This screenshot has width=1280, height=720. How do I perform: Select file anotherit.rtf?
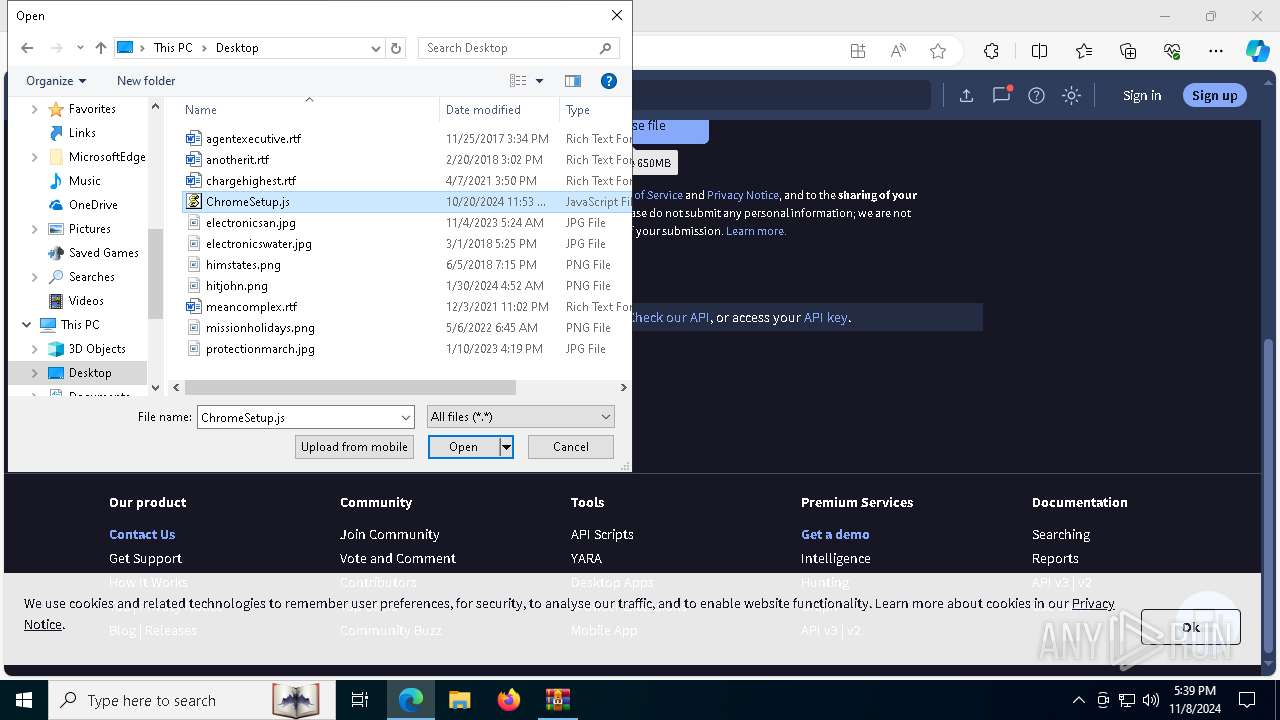point(237,160)
